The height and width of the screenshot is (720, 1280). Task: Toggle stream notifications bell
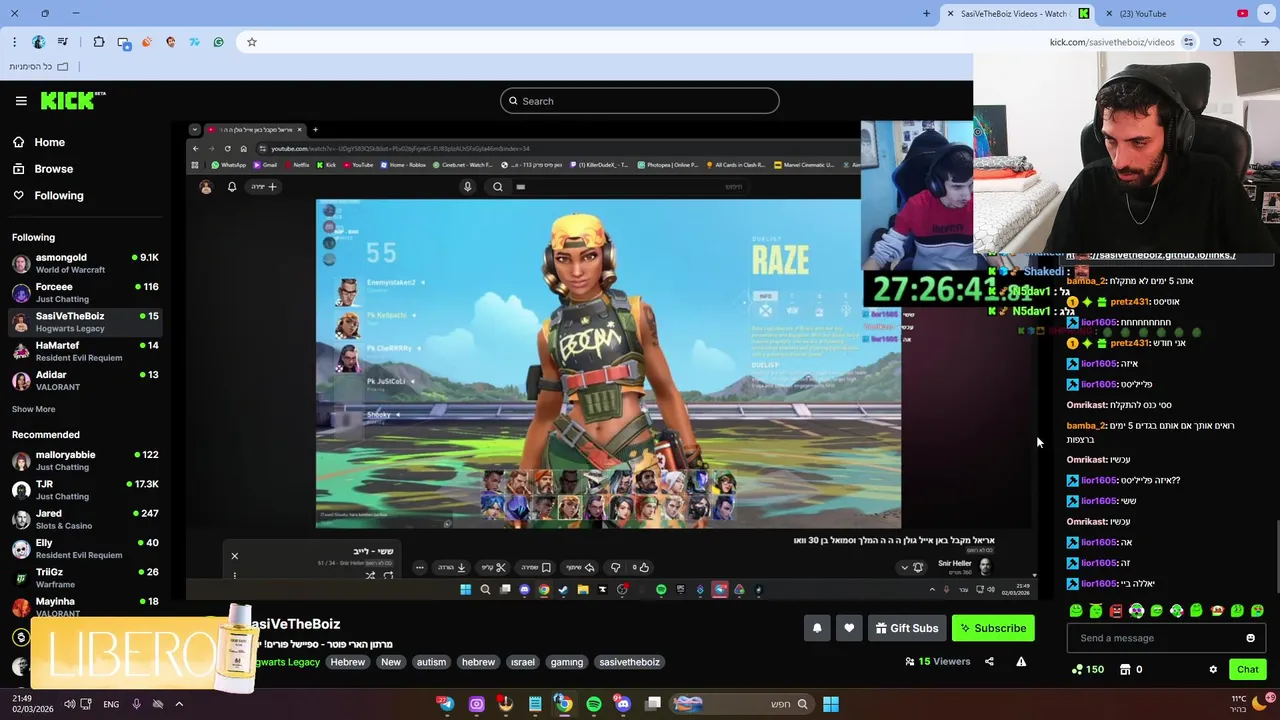[817, 628]
